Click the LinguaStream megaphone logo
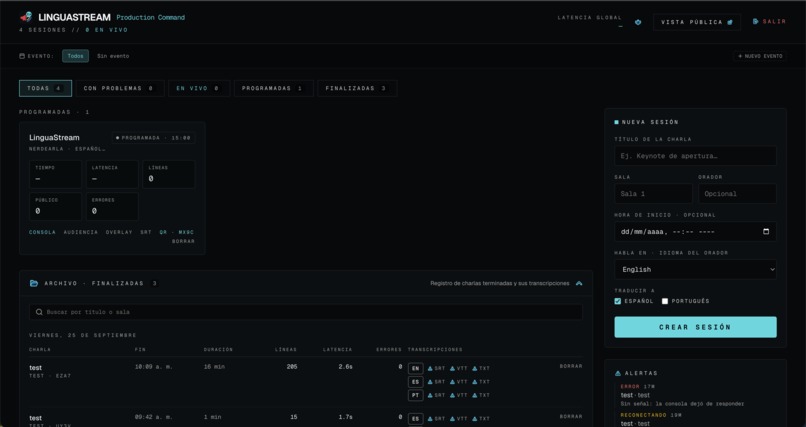 pos(26,17)
